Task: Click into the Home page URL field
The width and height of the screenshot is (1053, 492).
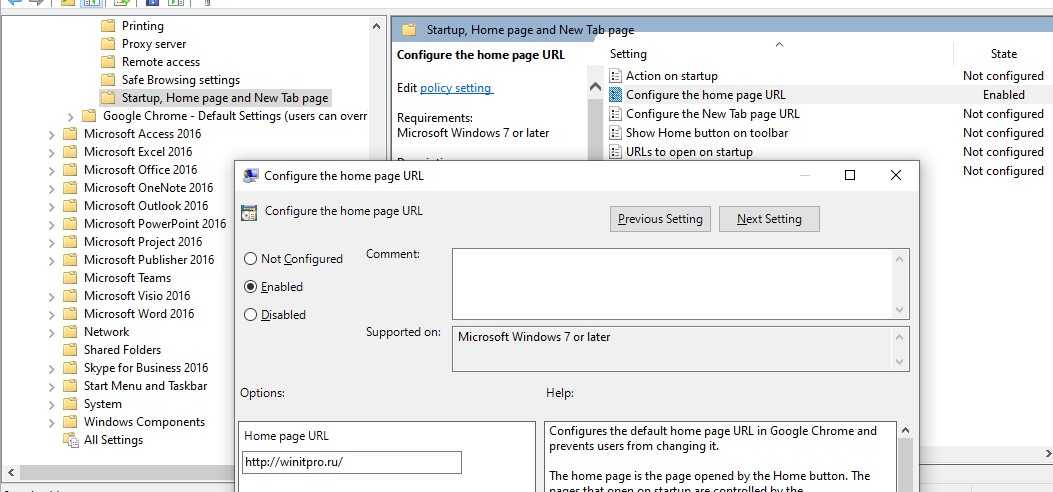Action: [351, 462]
